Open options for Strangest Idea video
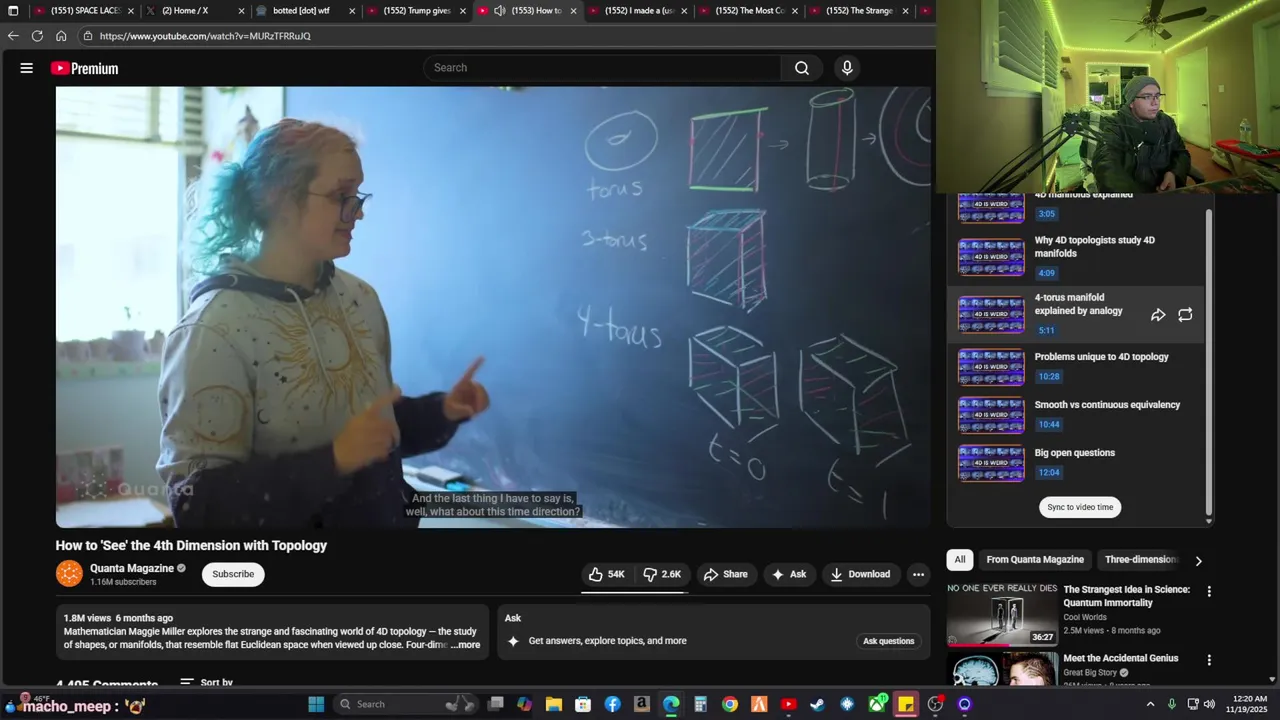The height and width of the screenshot is (720, 1280). click(1209, 592)
